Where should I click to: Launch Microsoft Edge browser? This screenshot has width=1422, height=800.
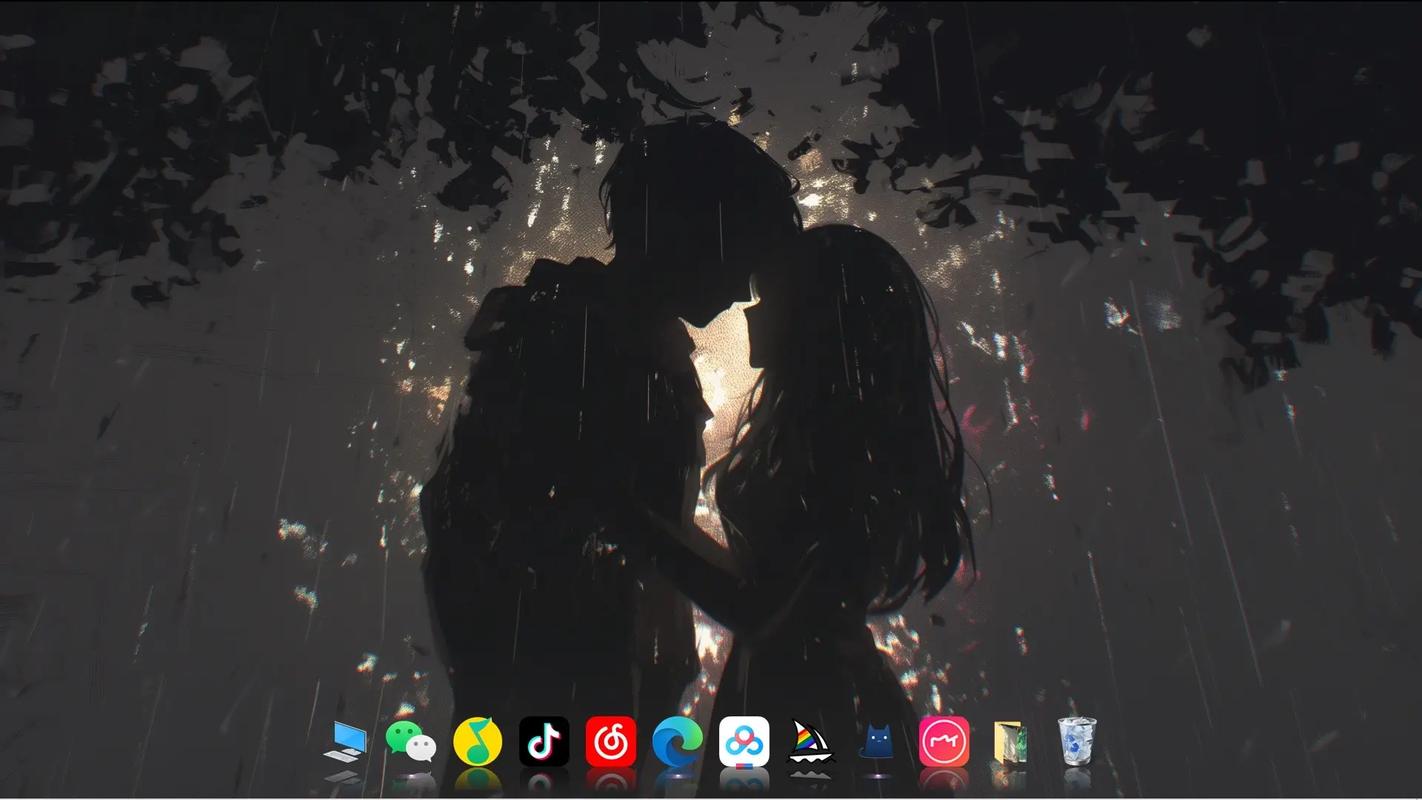[x=677, y=742]
